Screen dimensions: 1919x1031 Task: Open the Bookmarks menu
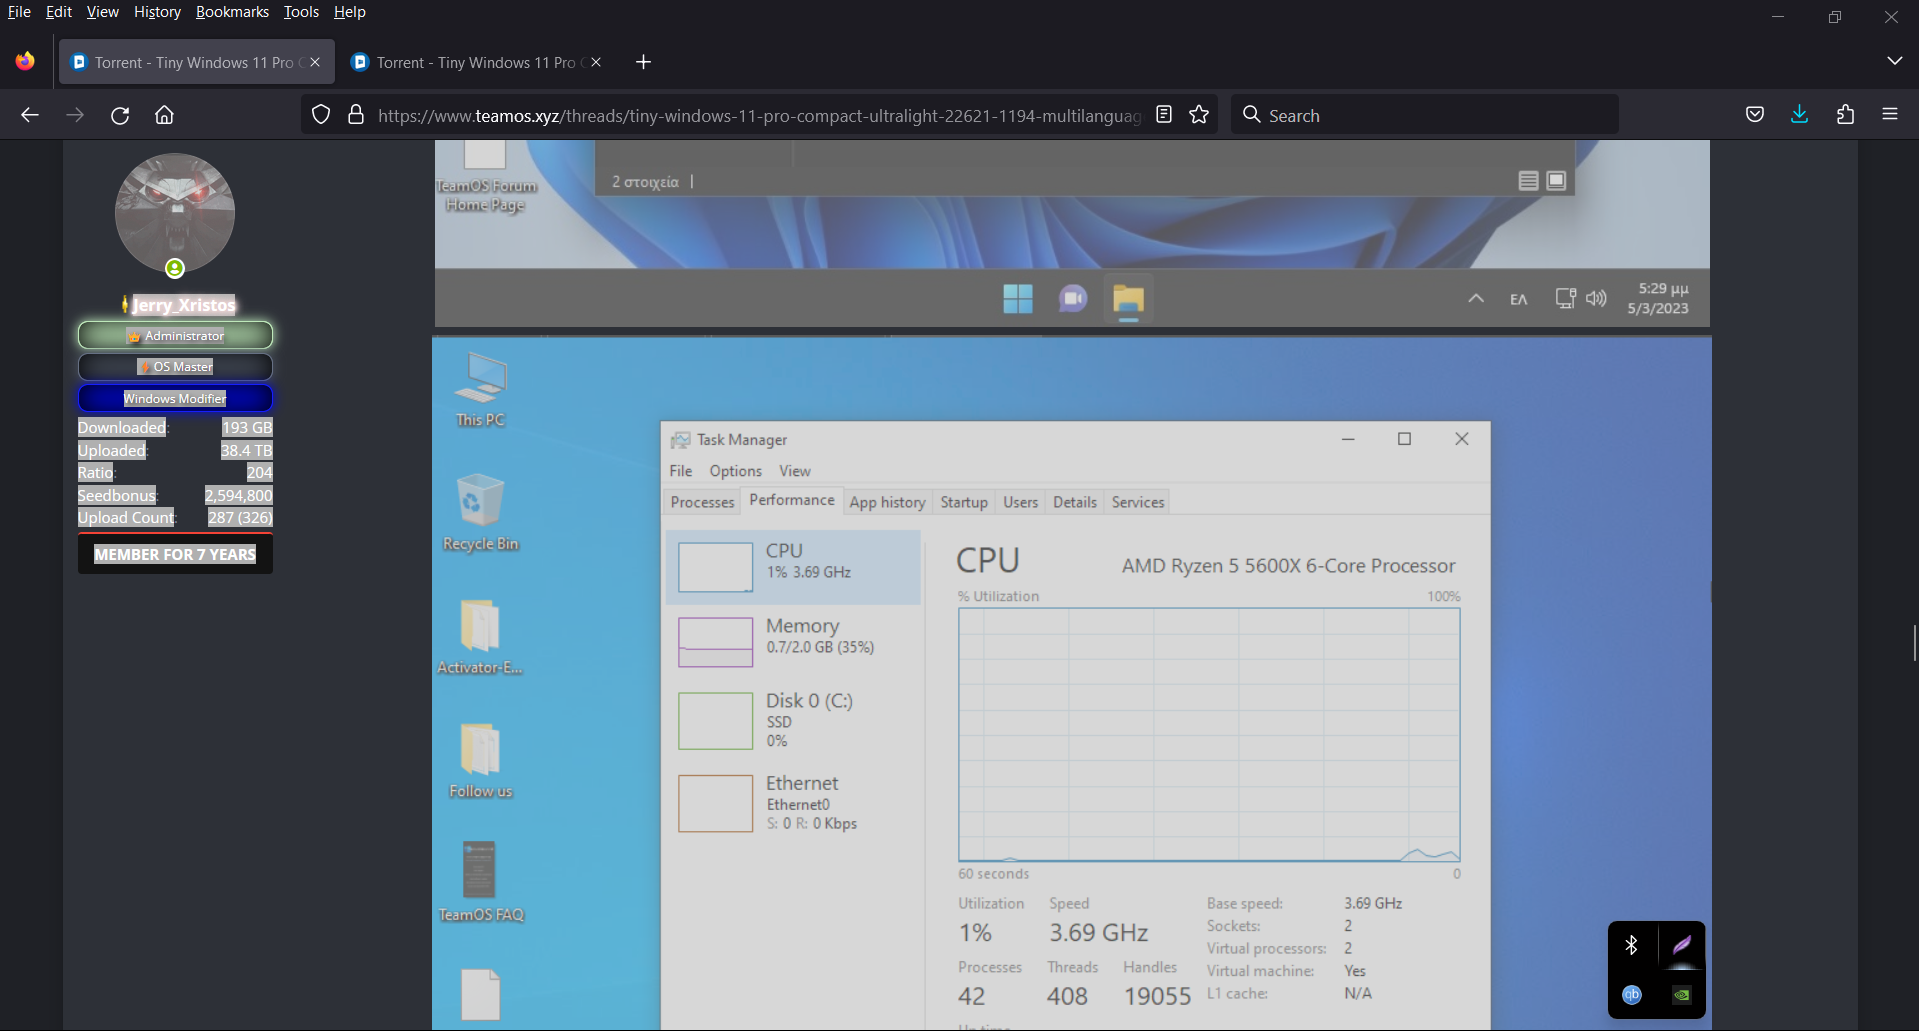tap(232, 12)
